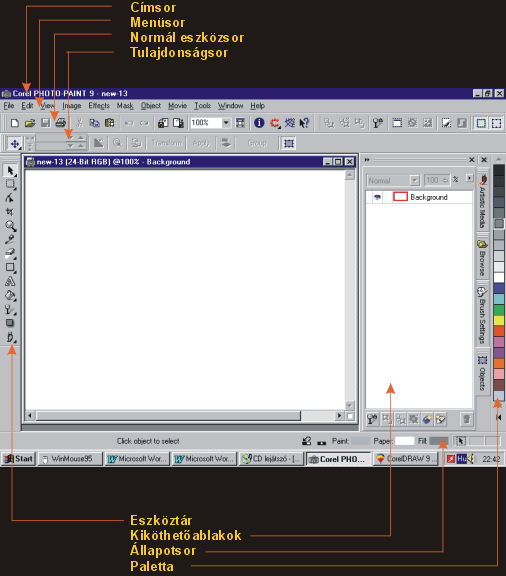Open the File menu
The width and height of the screenshot is (506, 576).
9,106
